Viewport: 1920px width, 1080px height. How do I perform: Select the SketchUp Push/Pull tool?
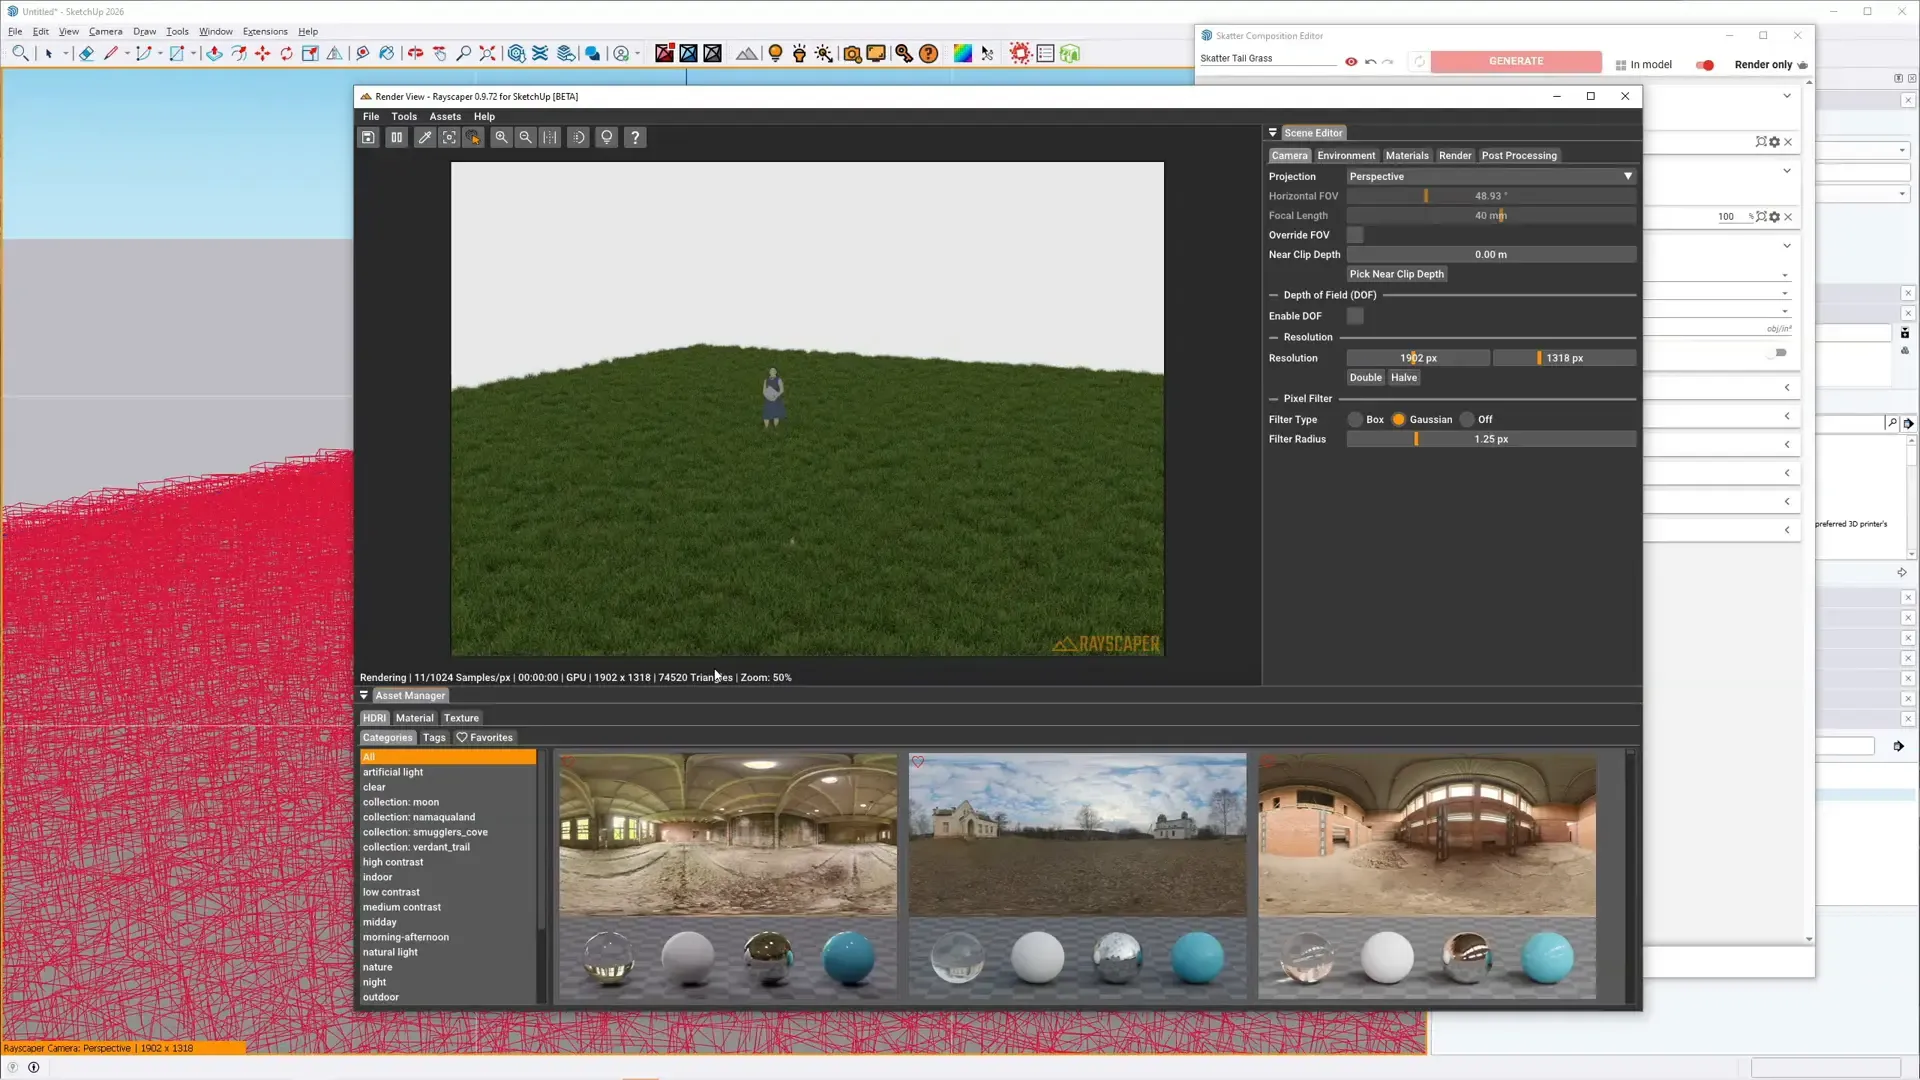(x=214, y=53)
